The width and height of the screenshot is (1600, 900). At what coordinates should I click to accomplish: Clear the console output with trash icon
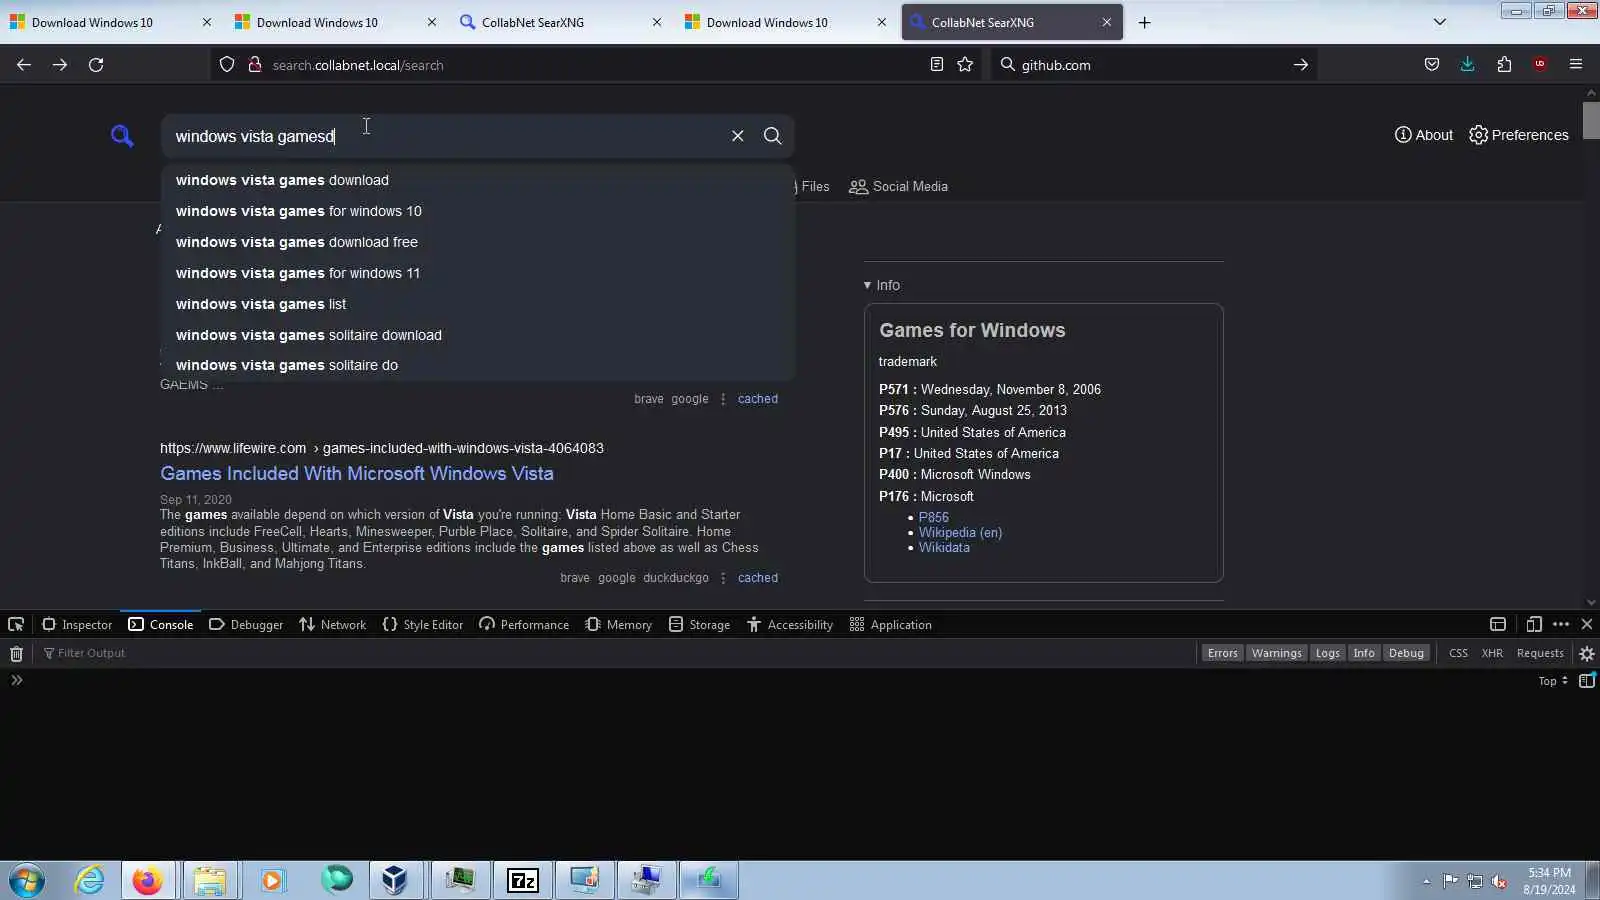[16, 654]
